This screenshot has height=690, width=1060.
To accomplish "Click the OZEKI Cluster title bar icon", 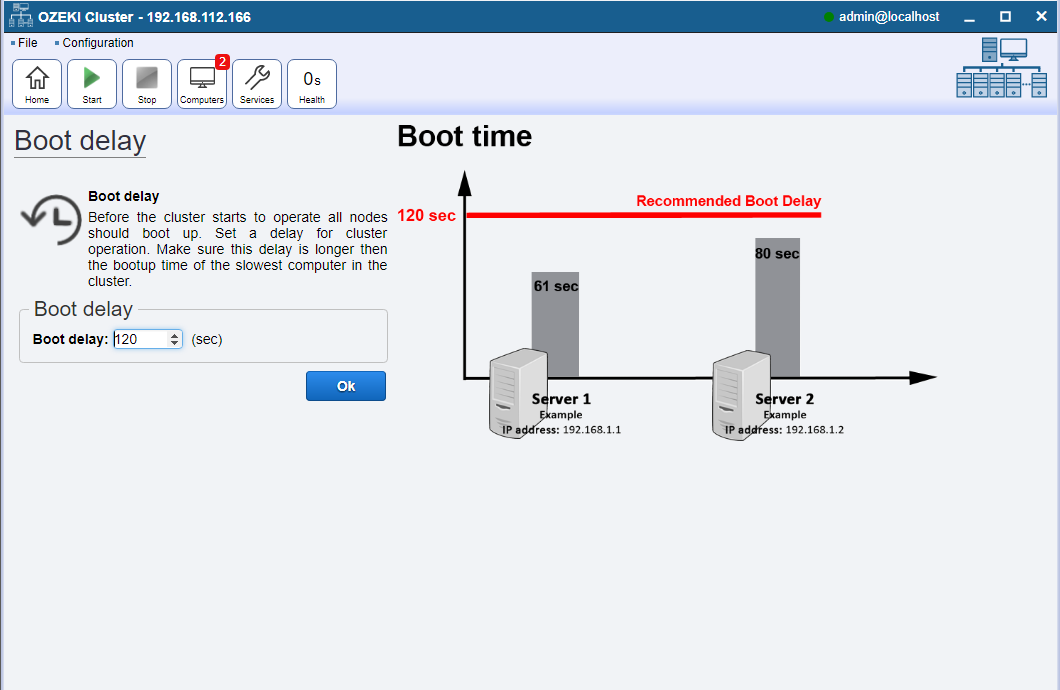I will coord(20,16).
